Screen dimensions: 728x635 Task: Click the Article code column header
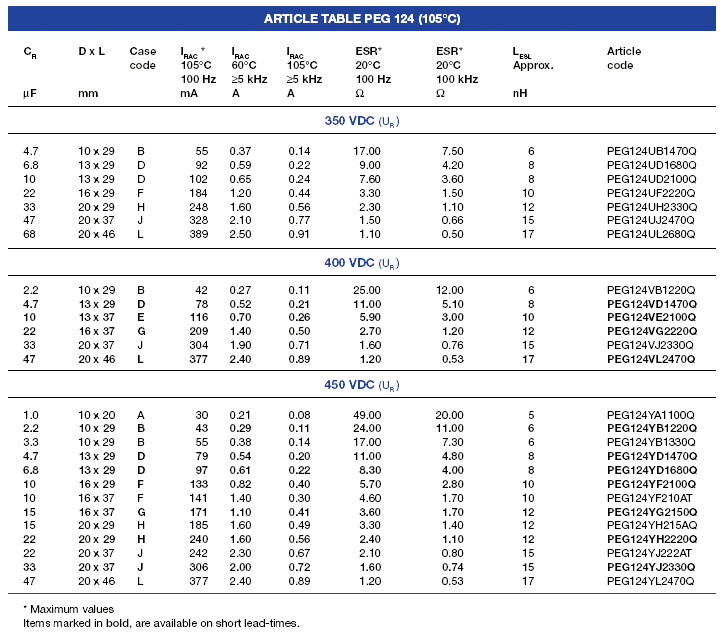pyautogui.click(x=624, y=58)
